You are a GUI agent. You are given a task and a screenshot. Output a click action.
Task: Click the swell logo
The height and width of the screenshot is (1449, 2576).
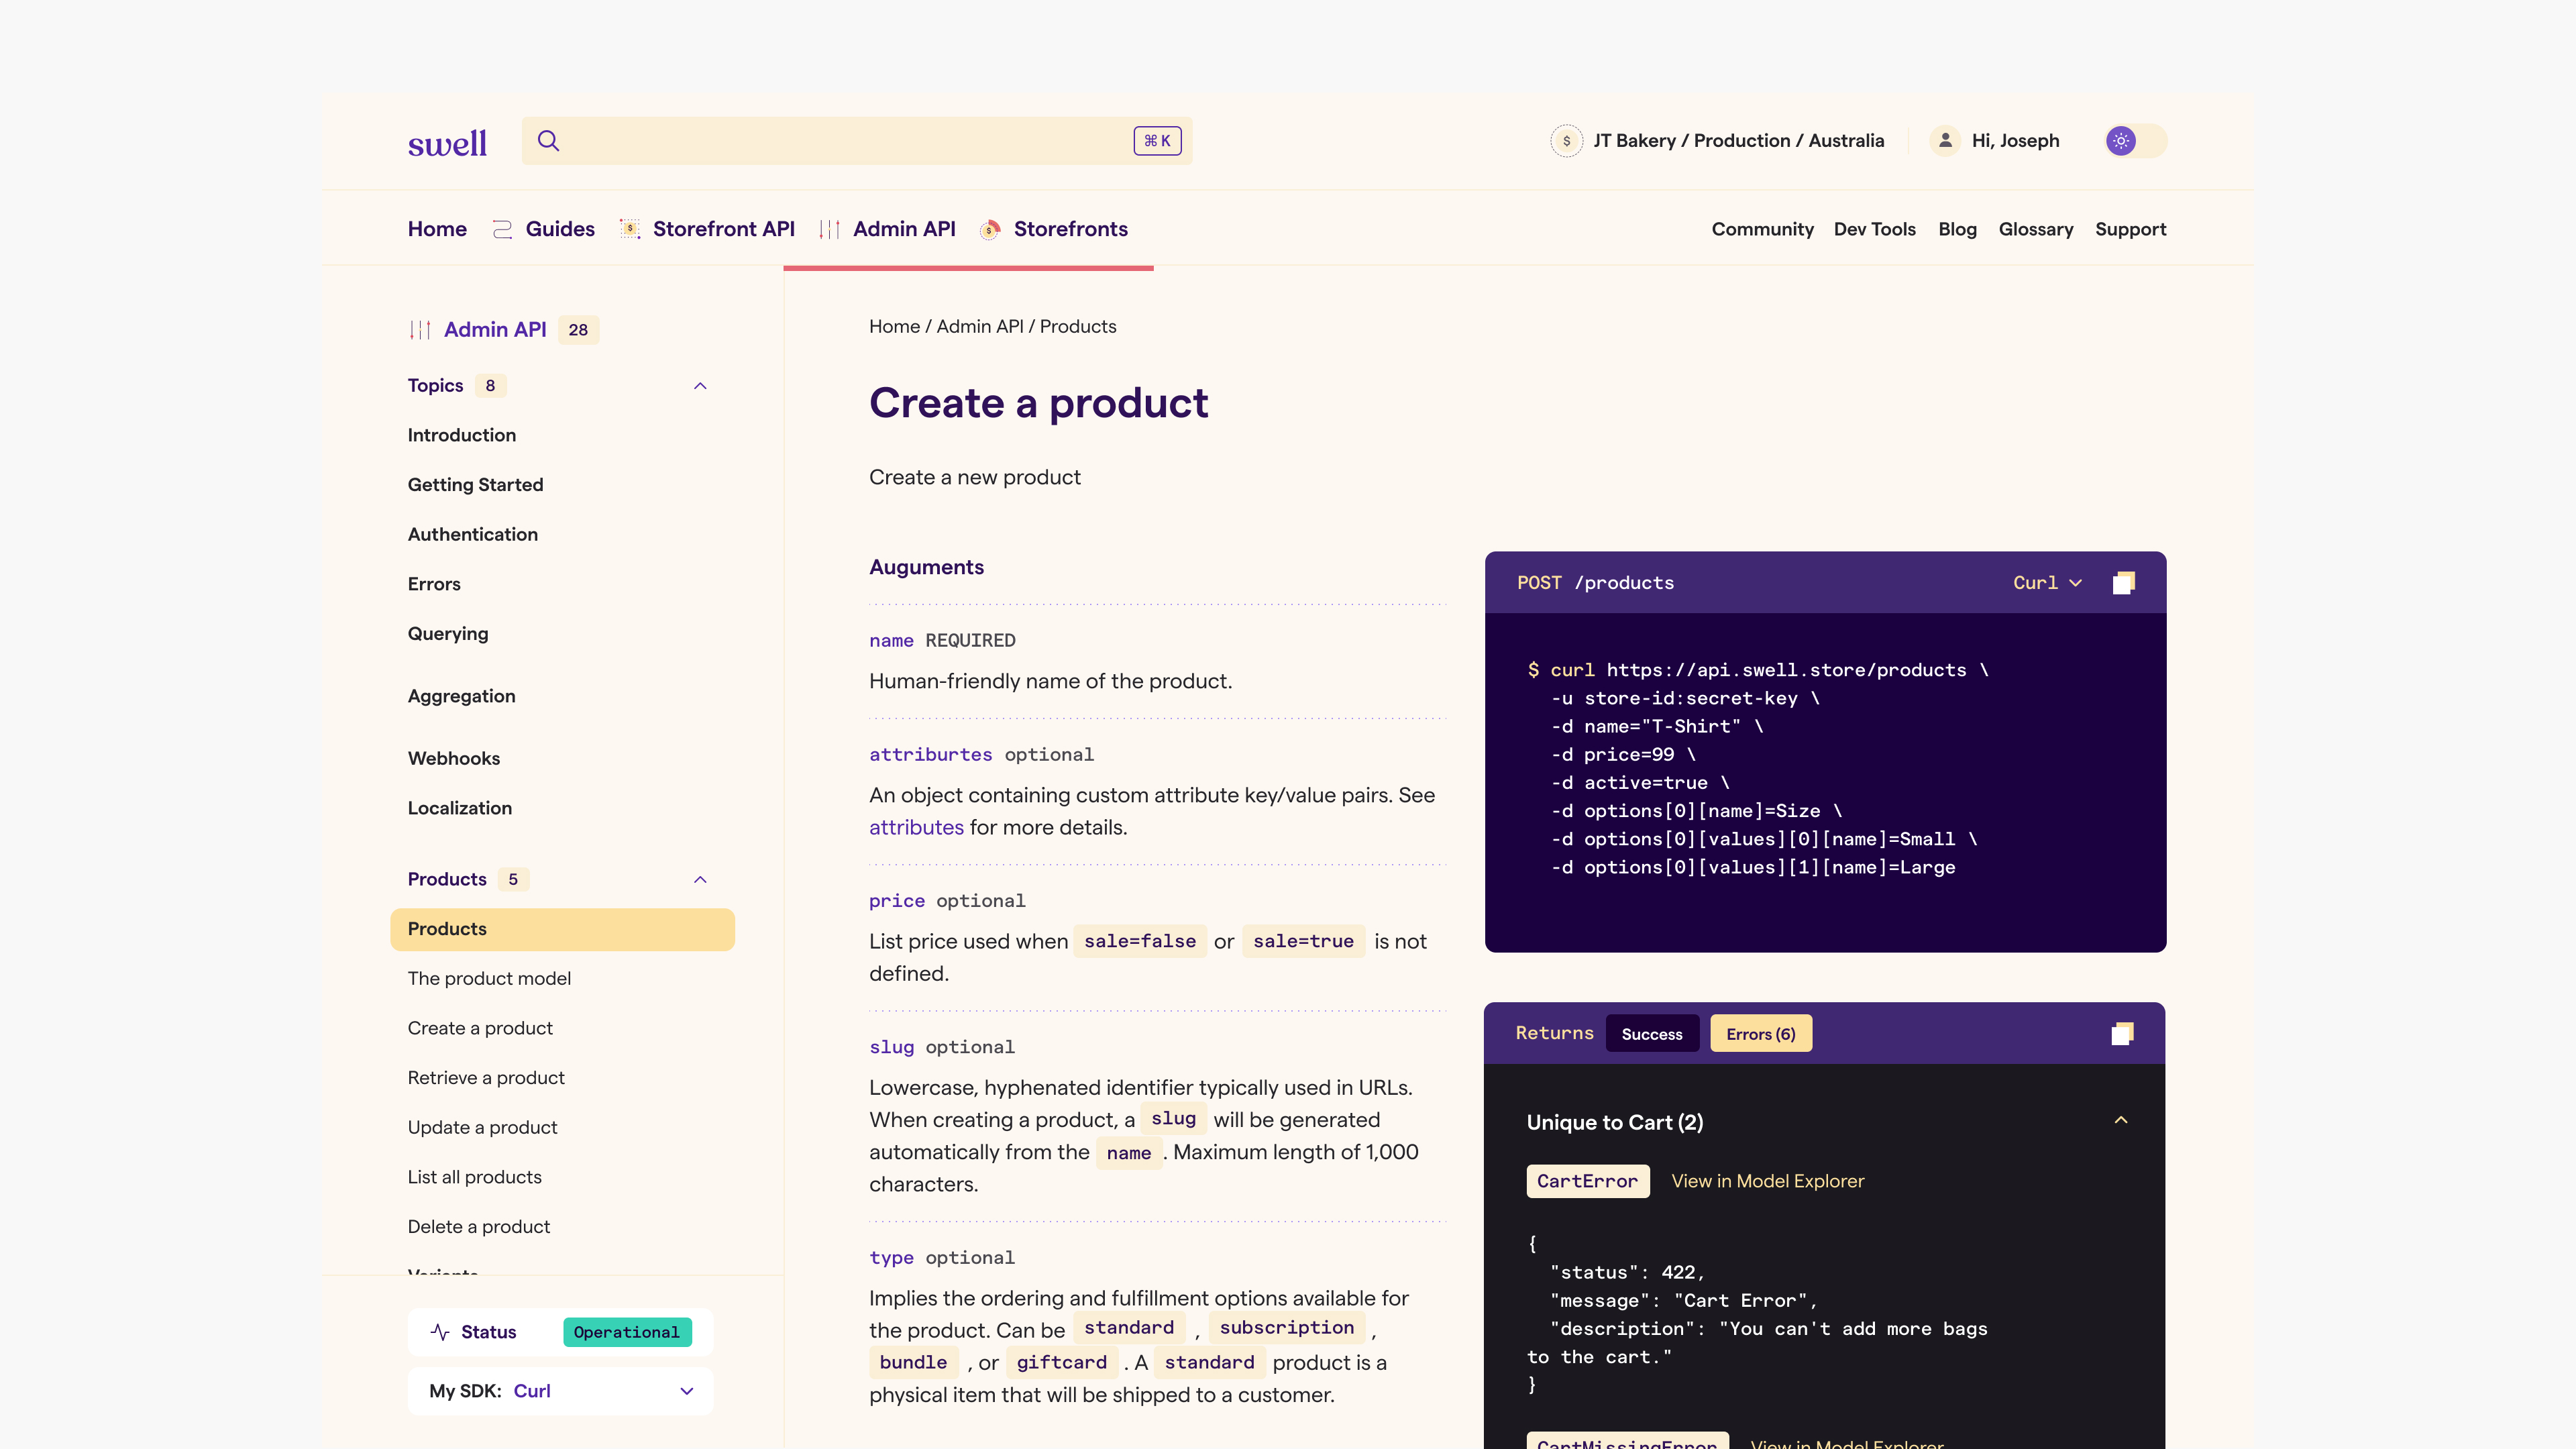coord(447,143)
